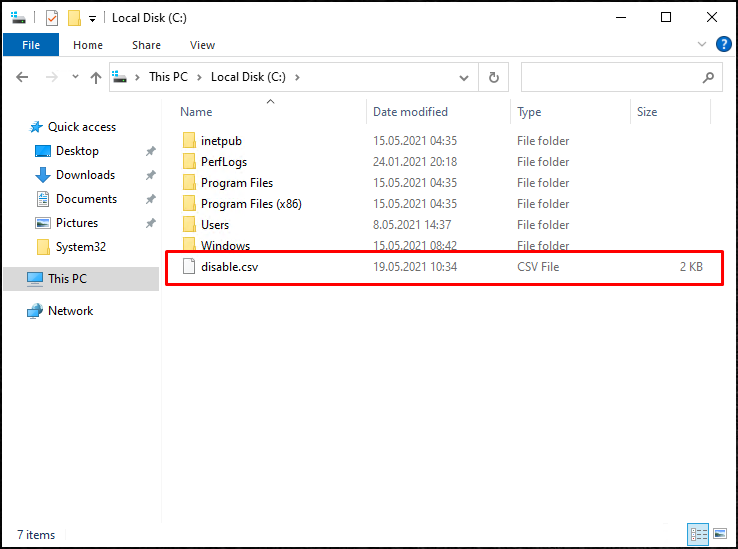Open the Customize Quick Access Toolbar dropdown
The image size is (738, 549).
point(93,19)
